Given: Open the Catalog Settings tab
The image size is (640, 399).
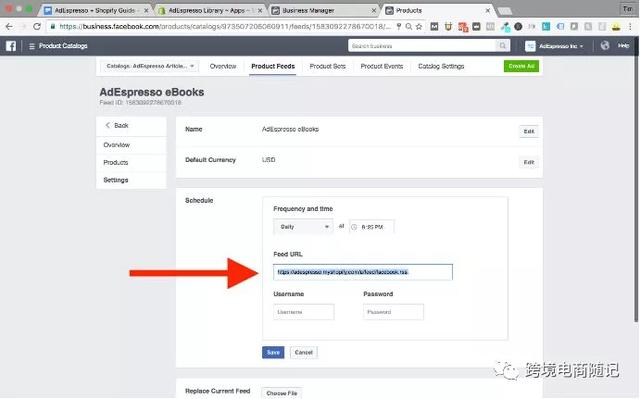Looking at the screenshot, I should (x=441, y=66).
